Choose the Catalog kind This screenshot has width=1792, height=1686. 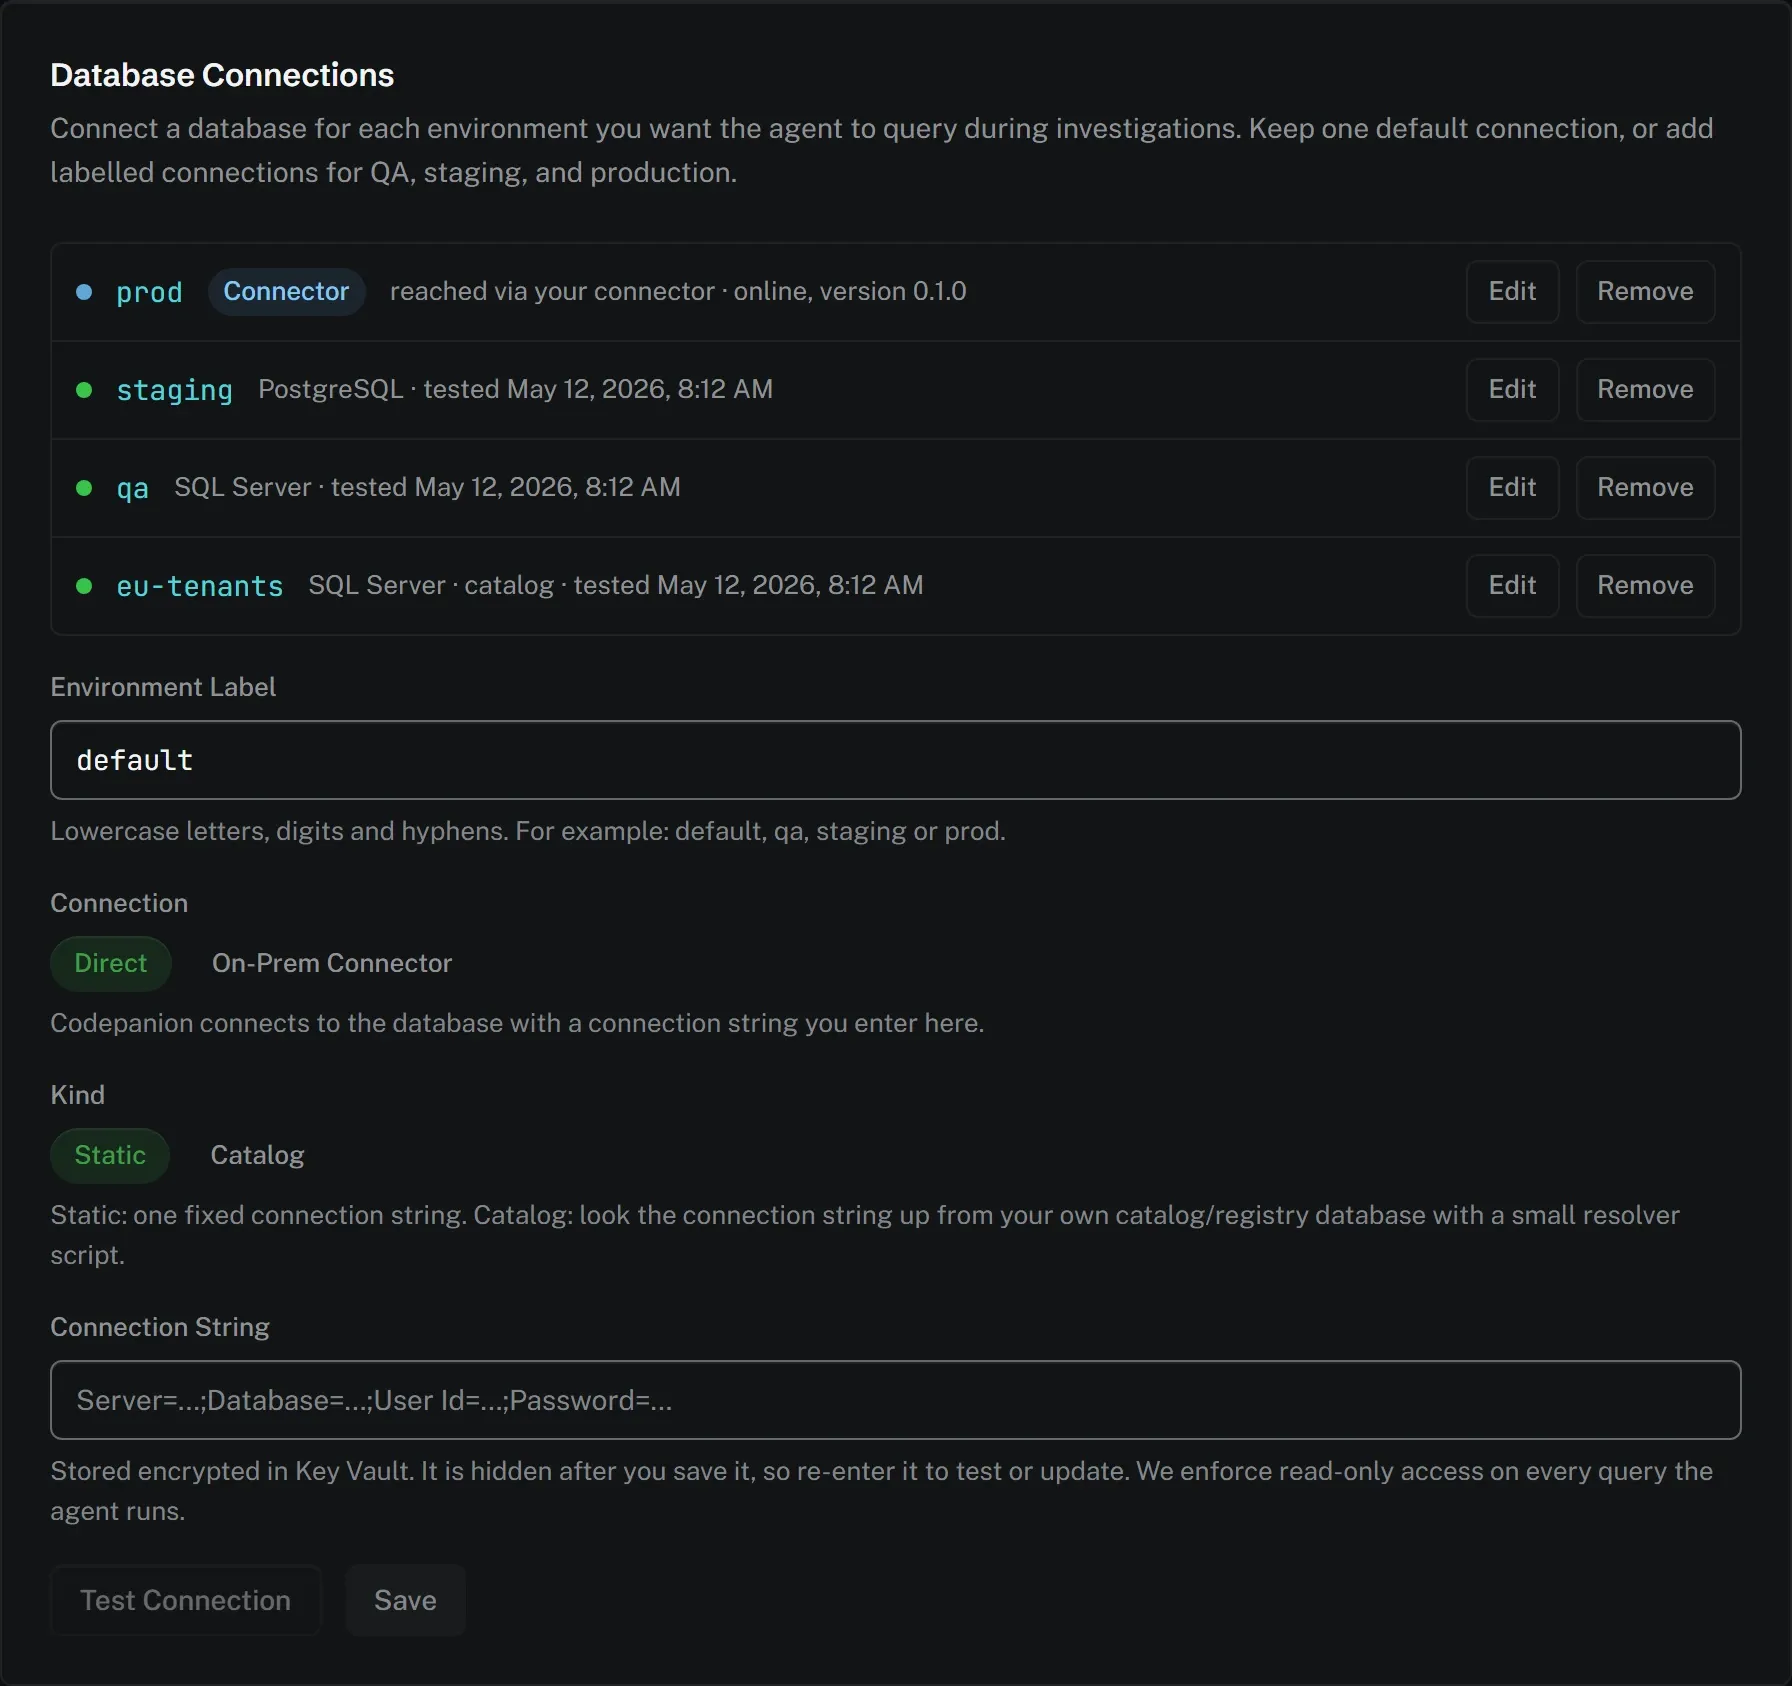click(257, 1155)
